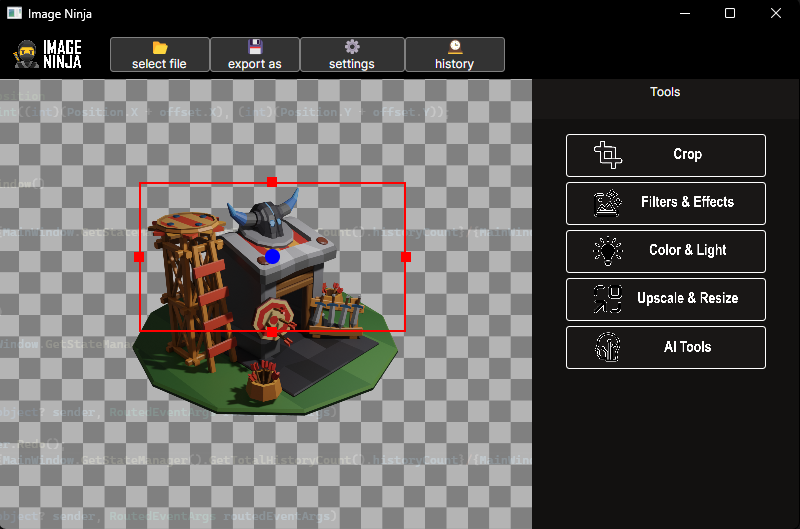Click the Crop tool icon
800x529 pixels.
point(608,155)
